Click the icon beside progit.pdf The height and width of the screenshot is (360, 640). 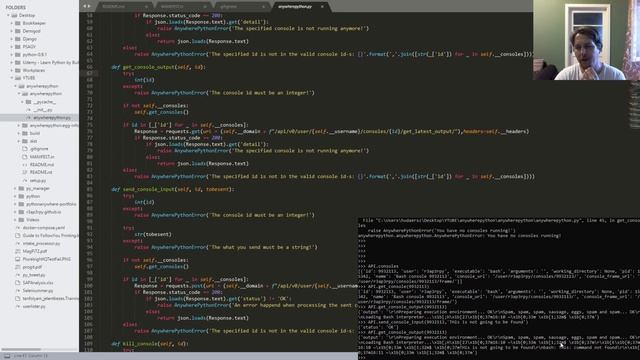18,267
